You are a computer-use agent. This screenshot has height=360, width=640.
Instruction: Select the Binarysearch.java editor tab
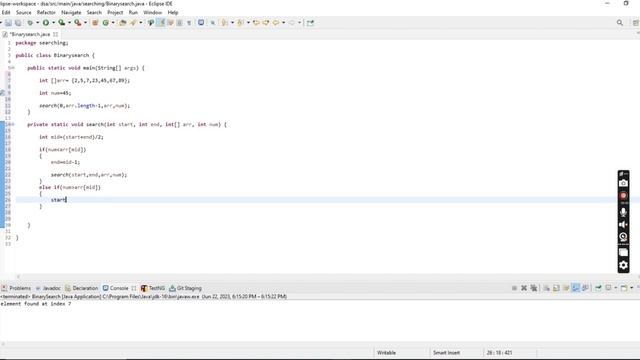pos(29,34)
